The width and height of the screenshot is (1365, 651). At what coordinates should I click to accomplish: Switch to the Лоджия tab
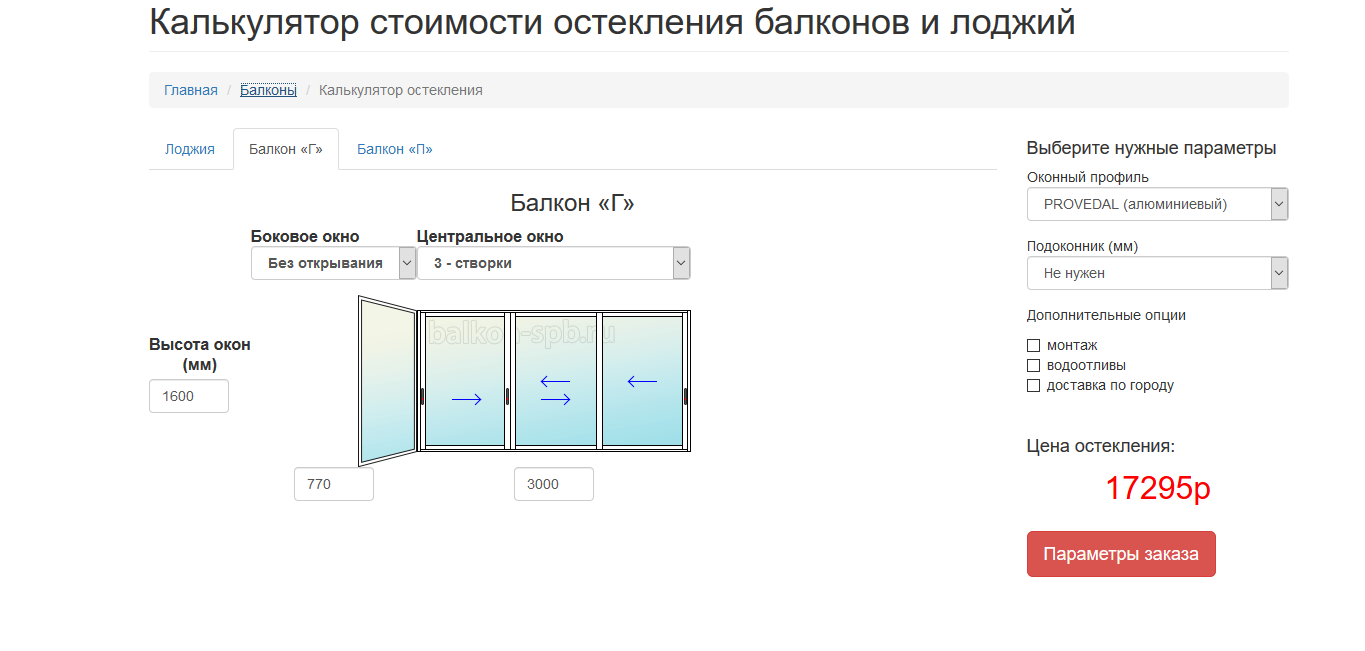(189, 148)
